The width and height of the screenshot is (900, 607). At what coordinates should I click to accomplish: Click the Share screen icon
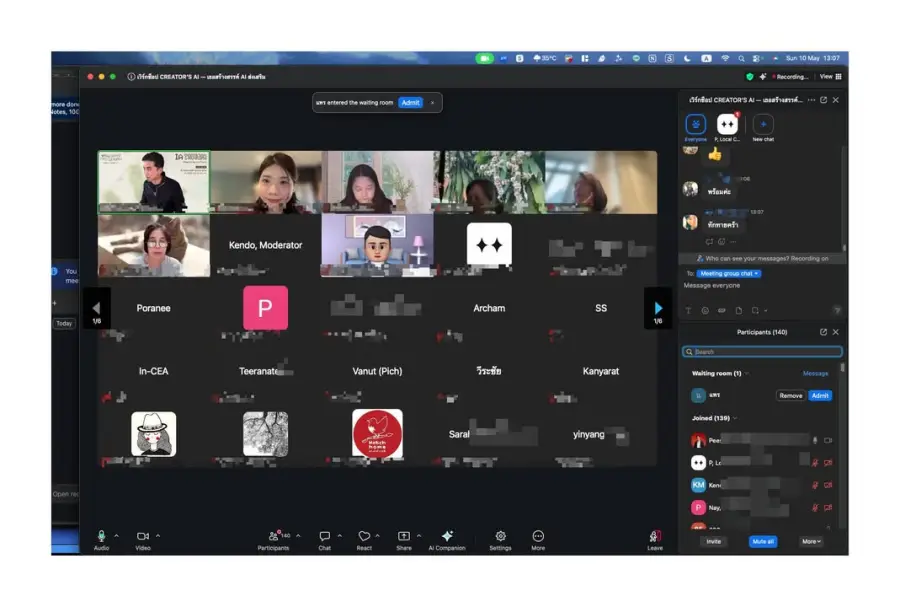tap(404, 536)
